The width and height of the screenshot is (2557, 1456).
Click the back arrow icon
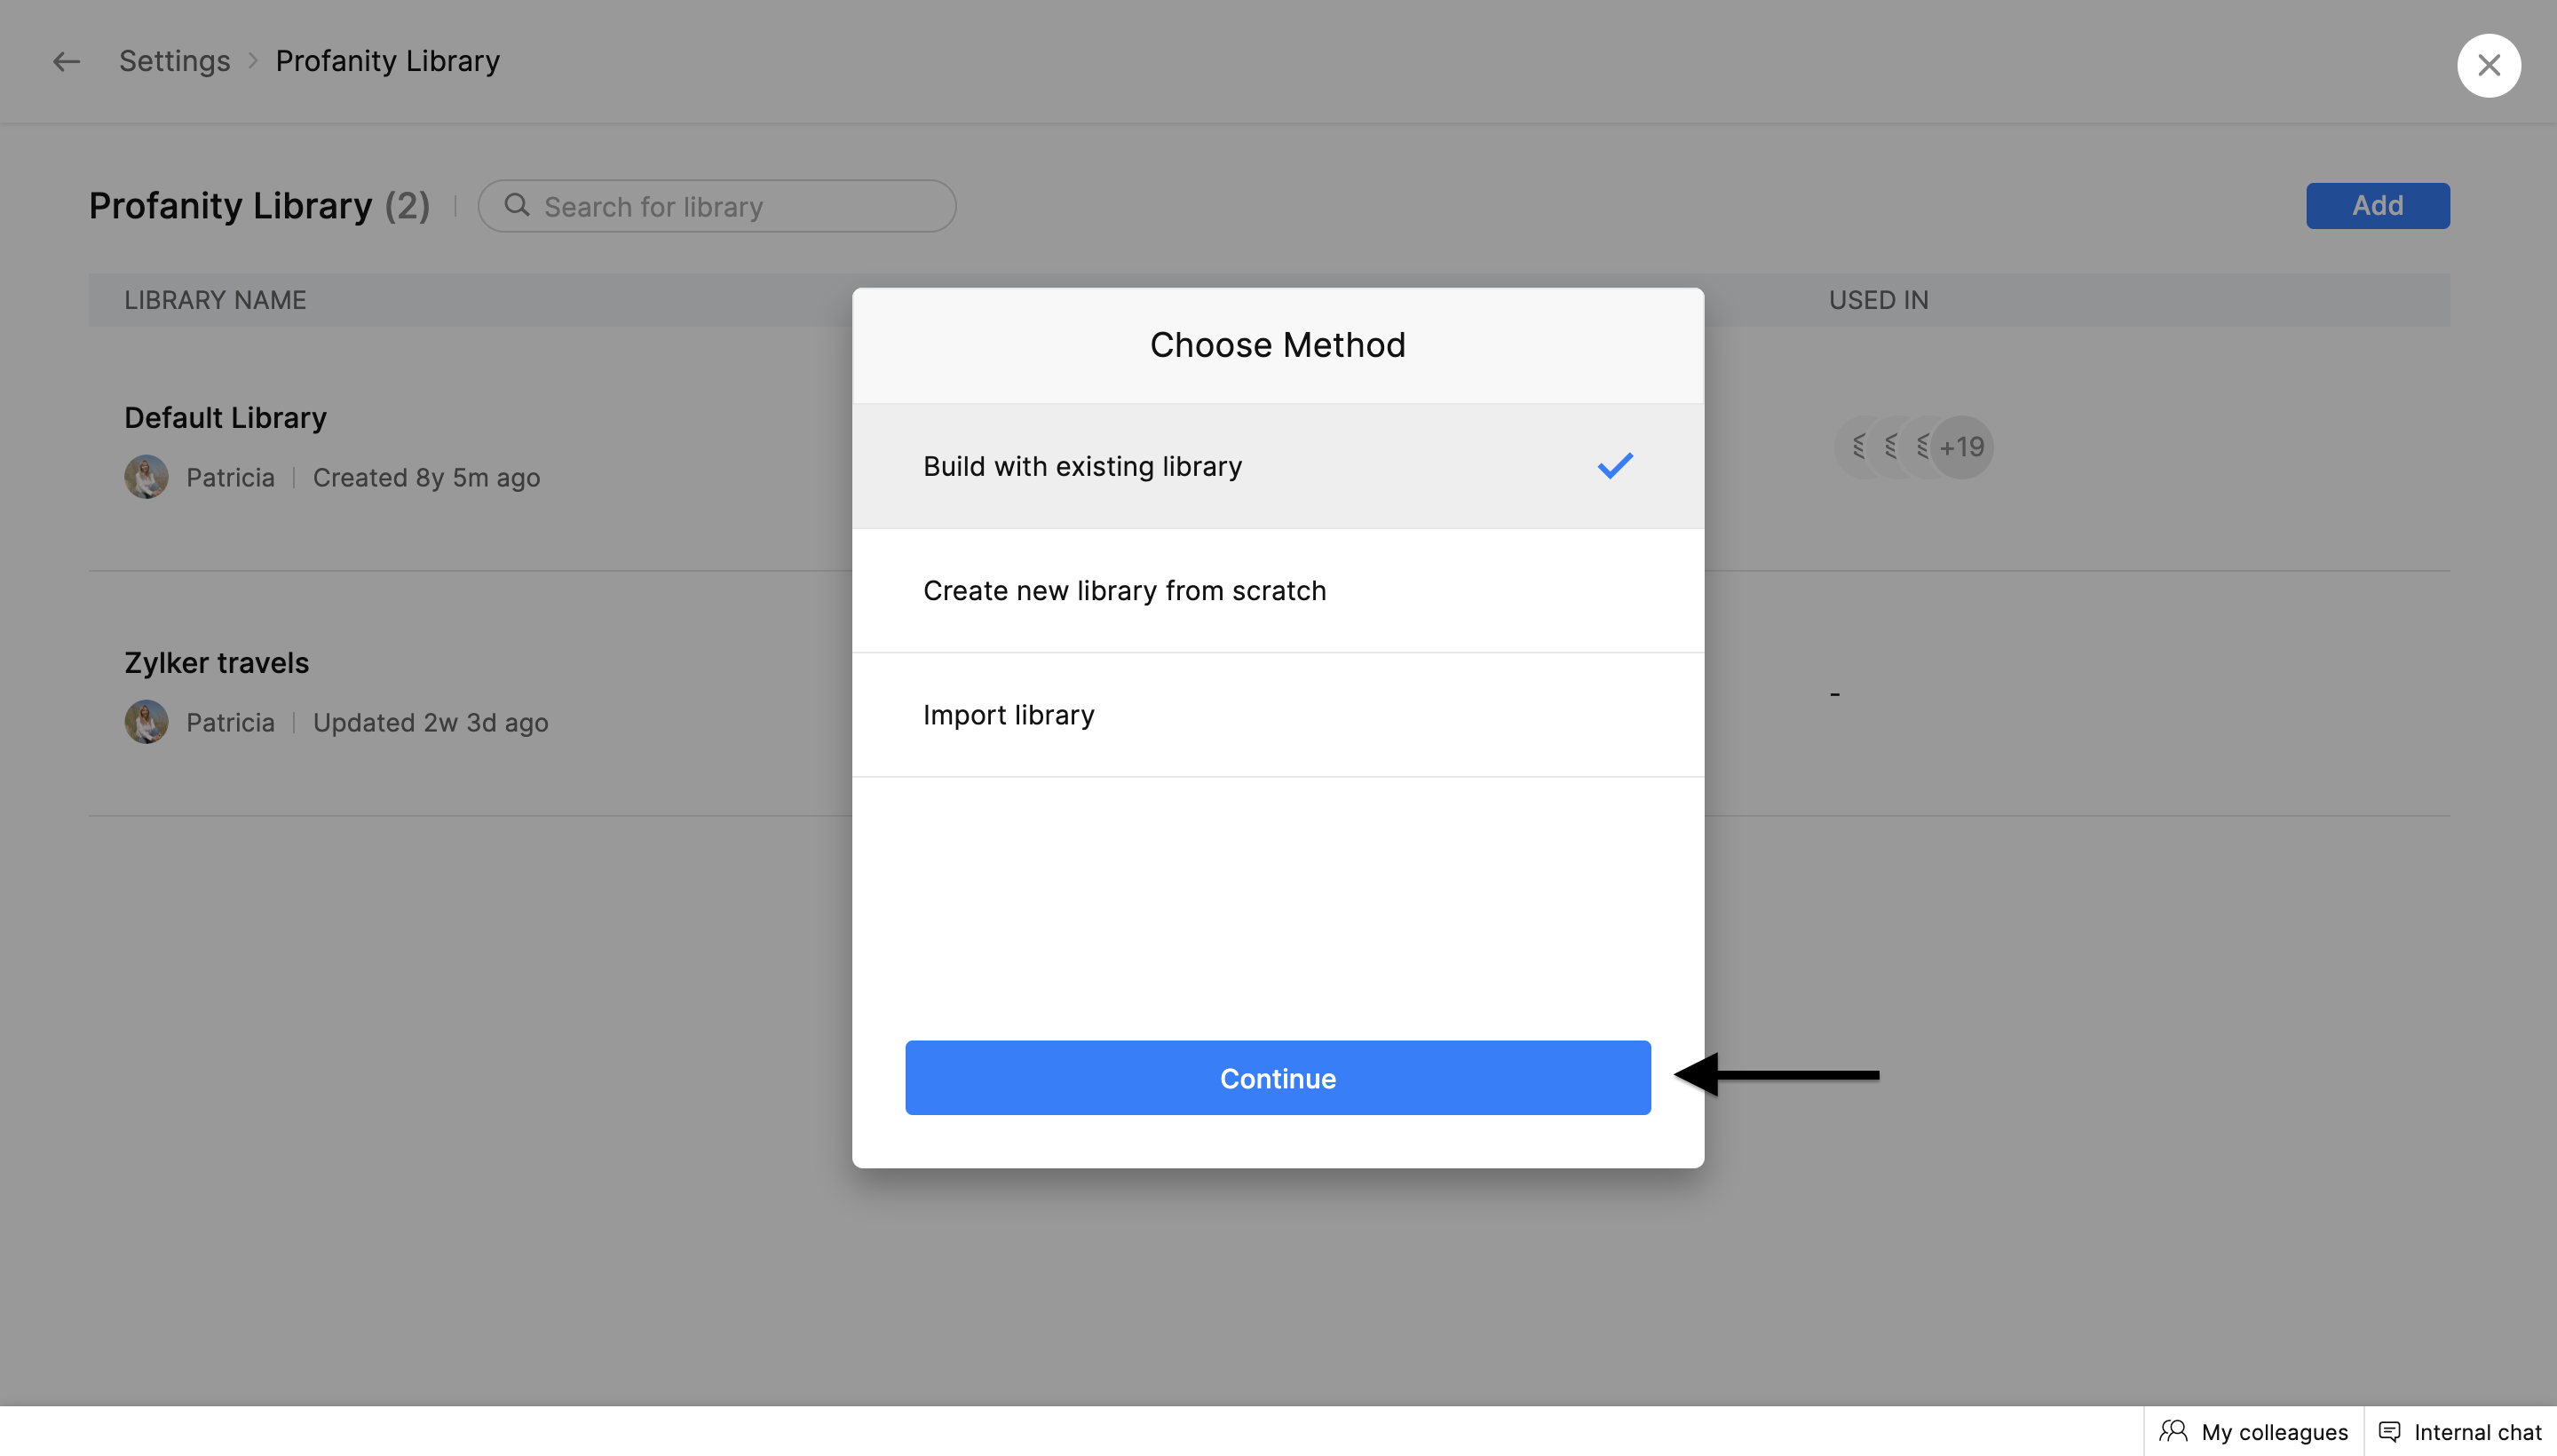click(x=66, y=62)
